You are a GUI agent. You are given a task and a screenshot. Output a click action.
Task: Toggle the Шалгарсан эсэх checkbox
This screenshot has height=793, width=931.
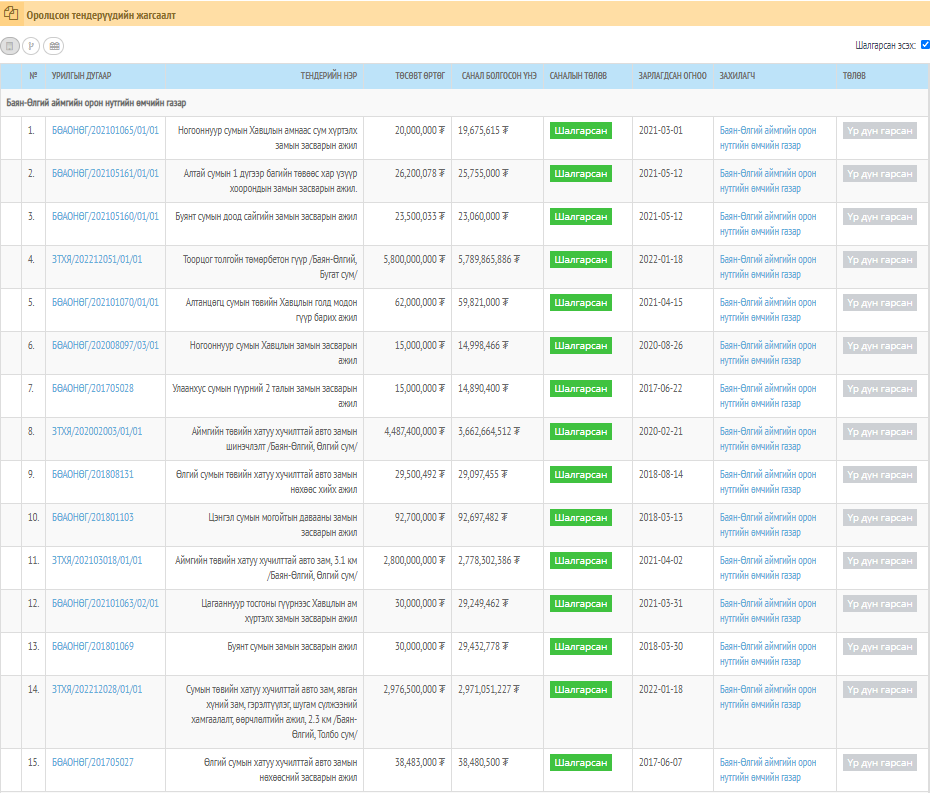(925, 45)
